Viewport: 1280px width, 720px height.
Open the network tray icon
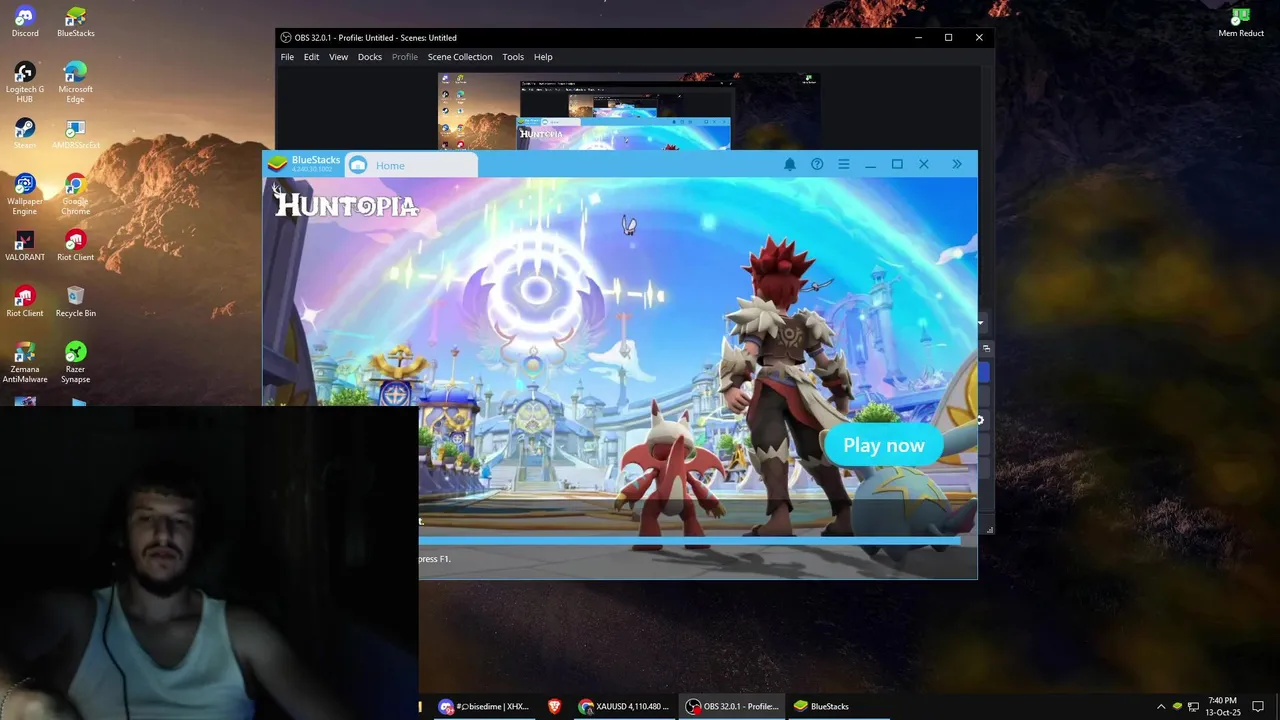tap(1193, 706)
